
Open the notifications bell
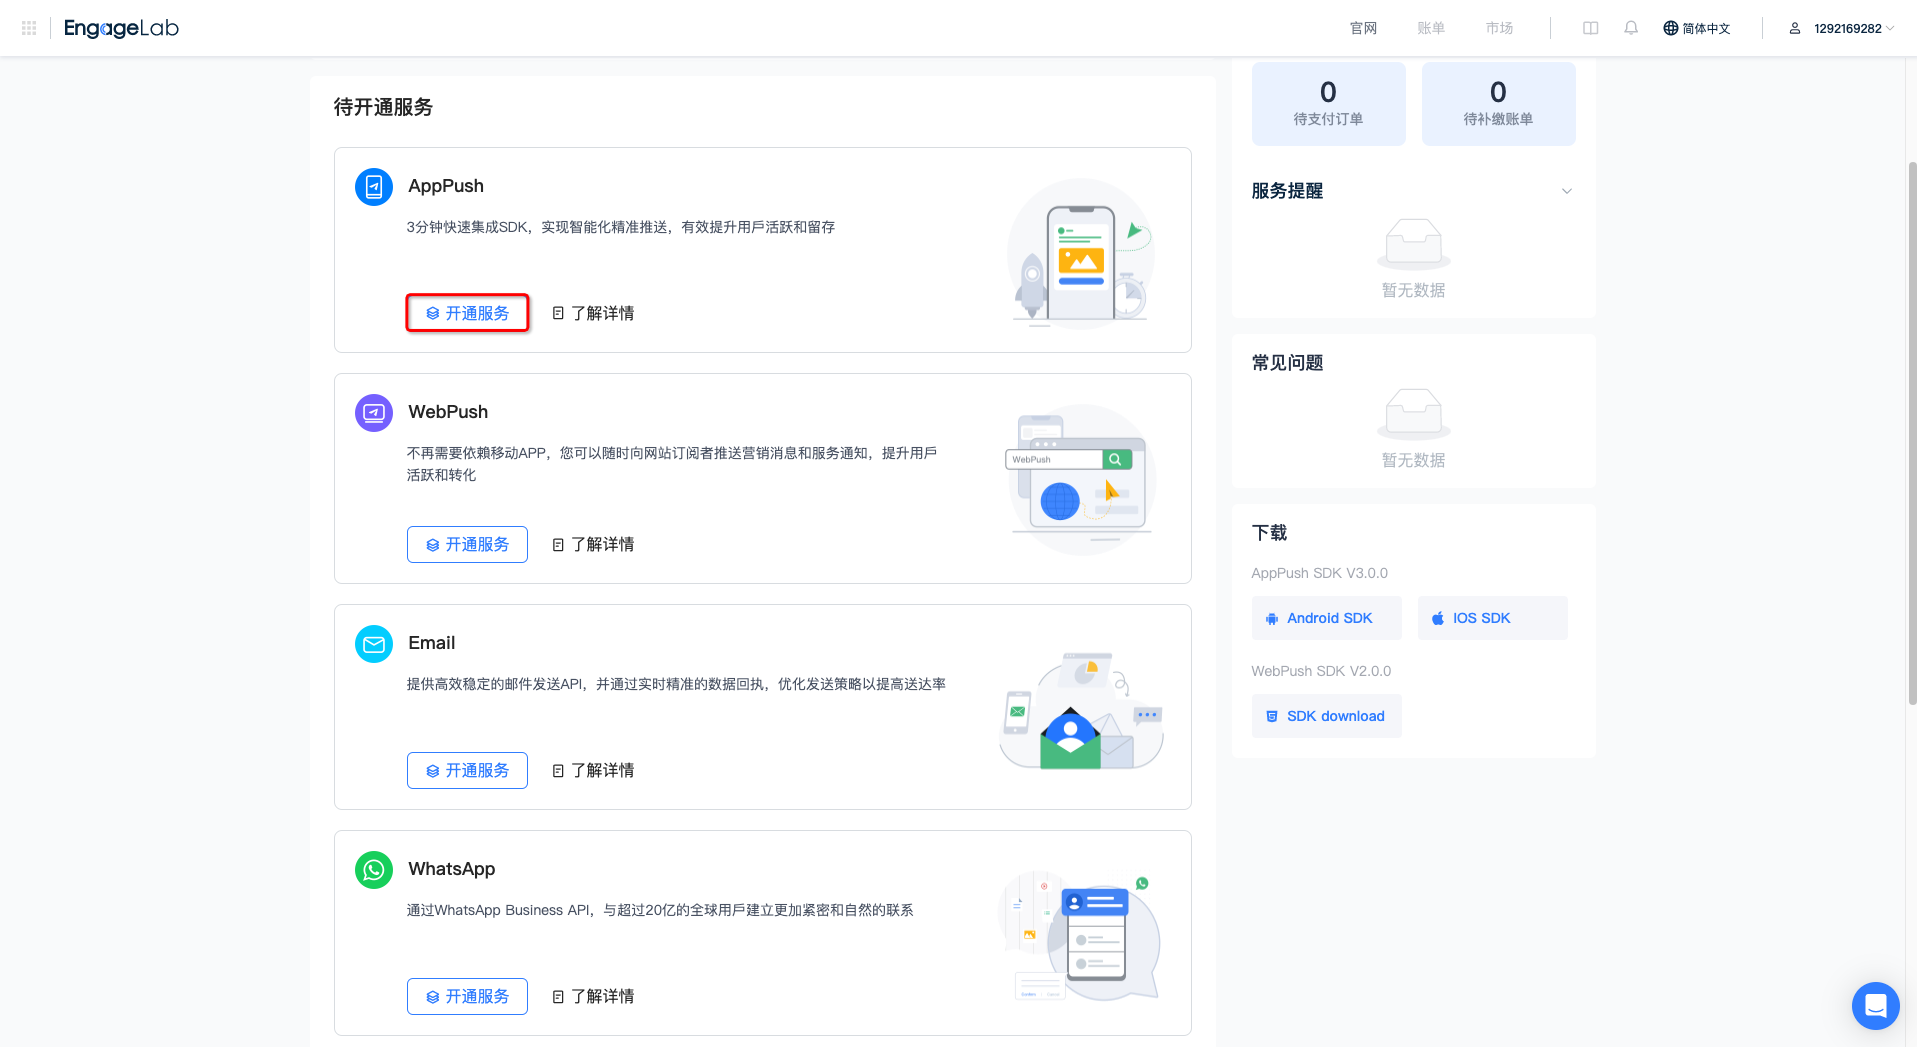[x=1631, y=28]
